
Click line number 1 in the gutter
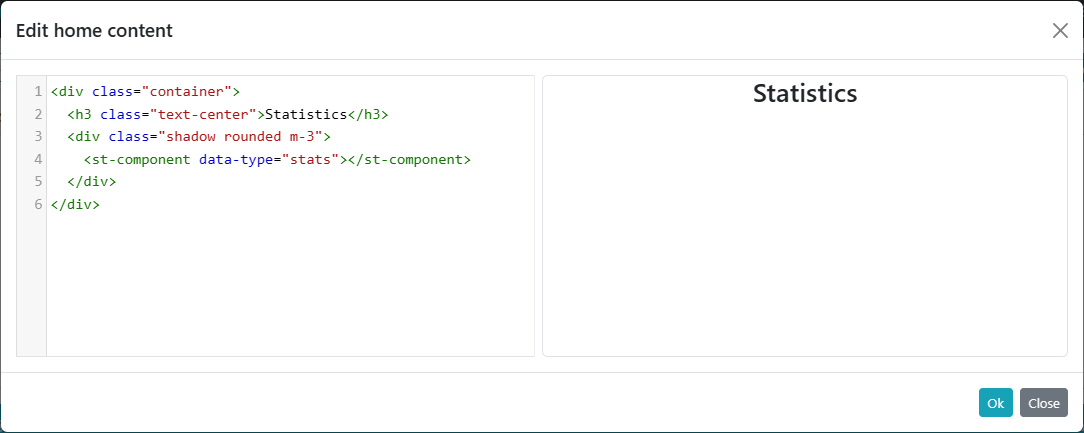[x=37, y=91]
